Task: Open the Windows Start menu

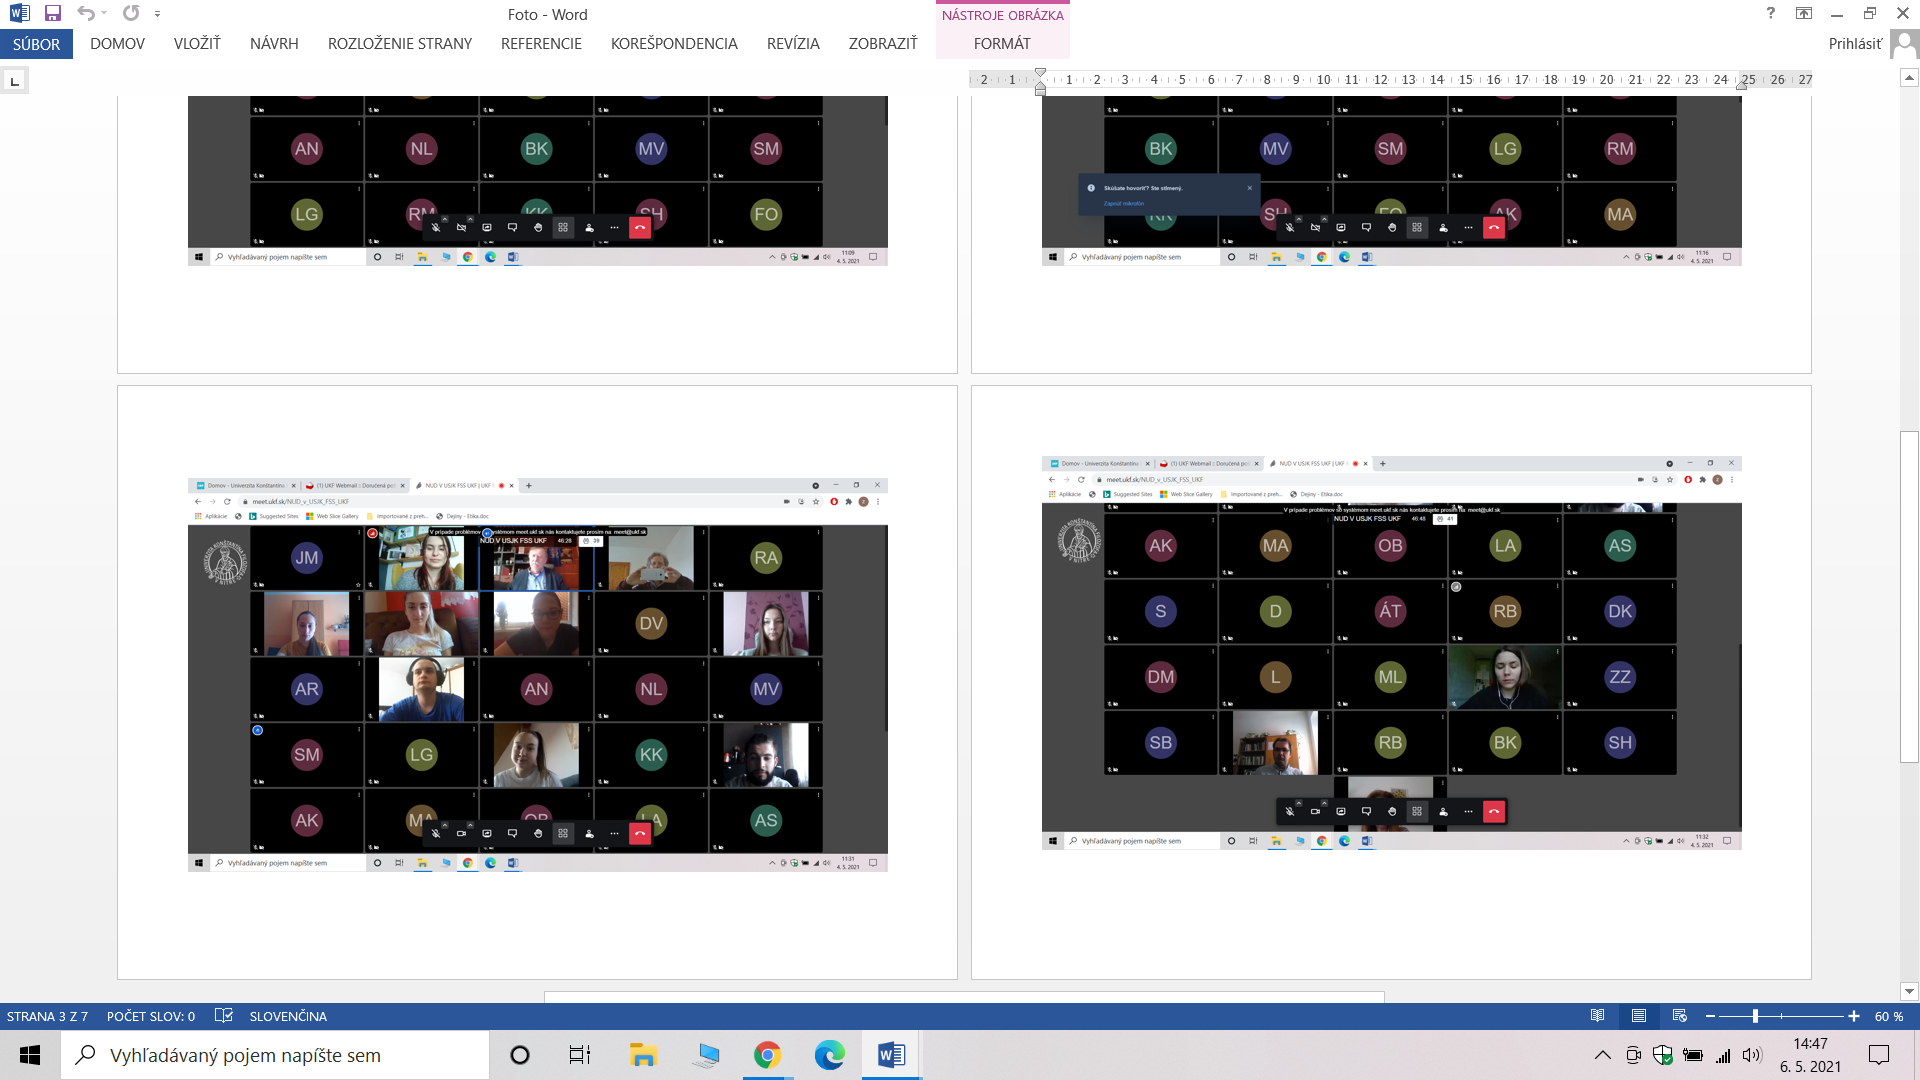Action: point(30,1055)
